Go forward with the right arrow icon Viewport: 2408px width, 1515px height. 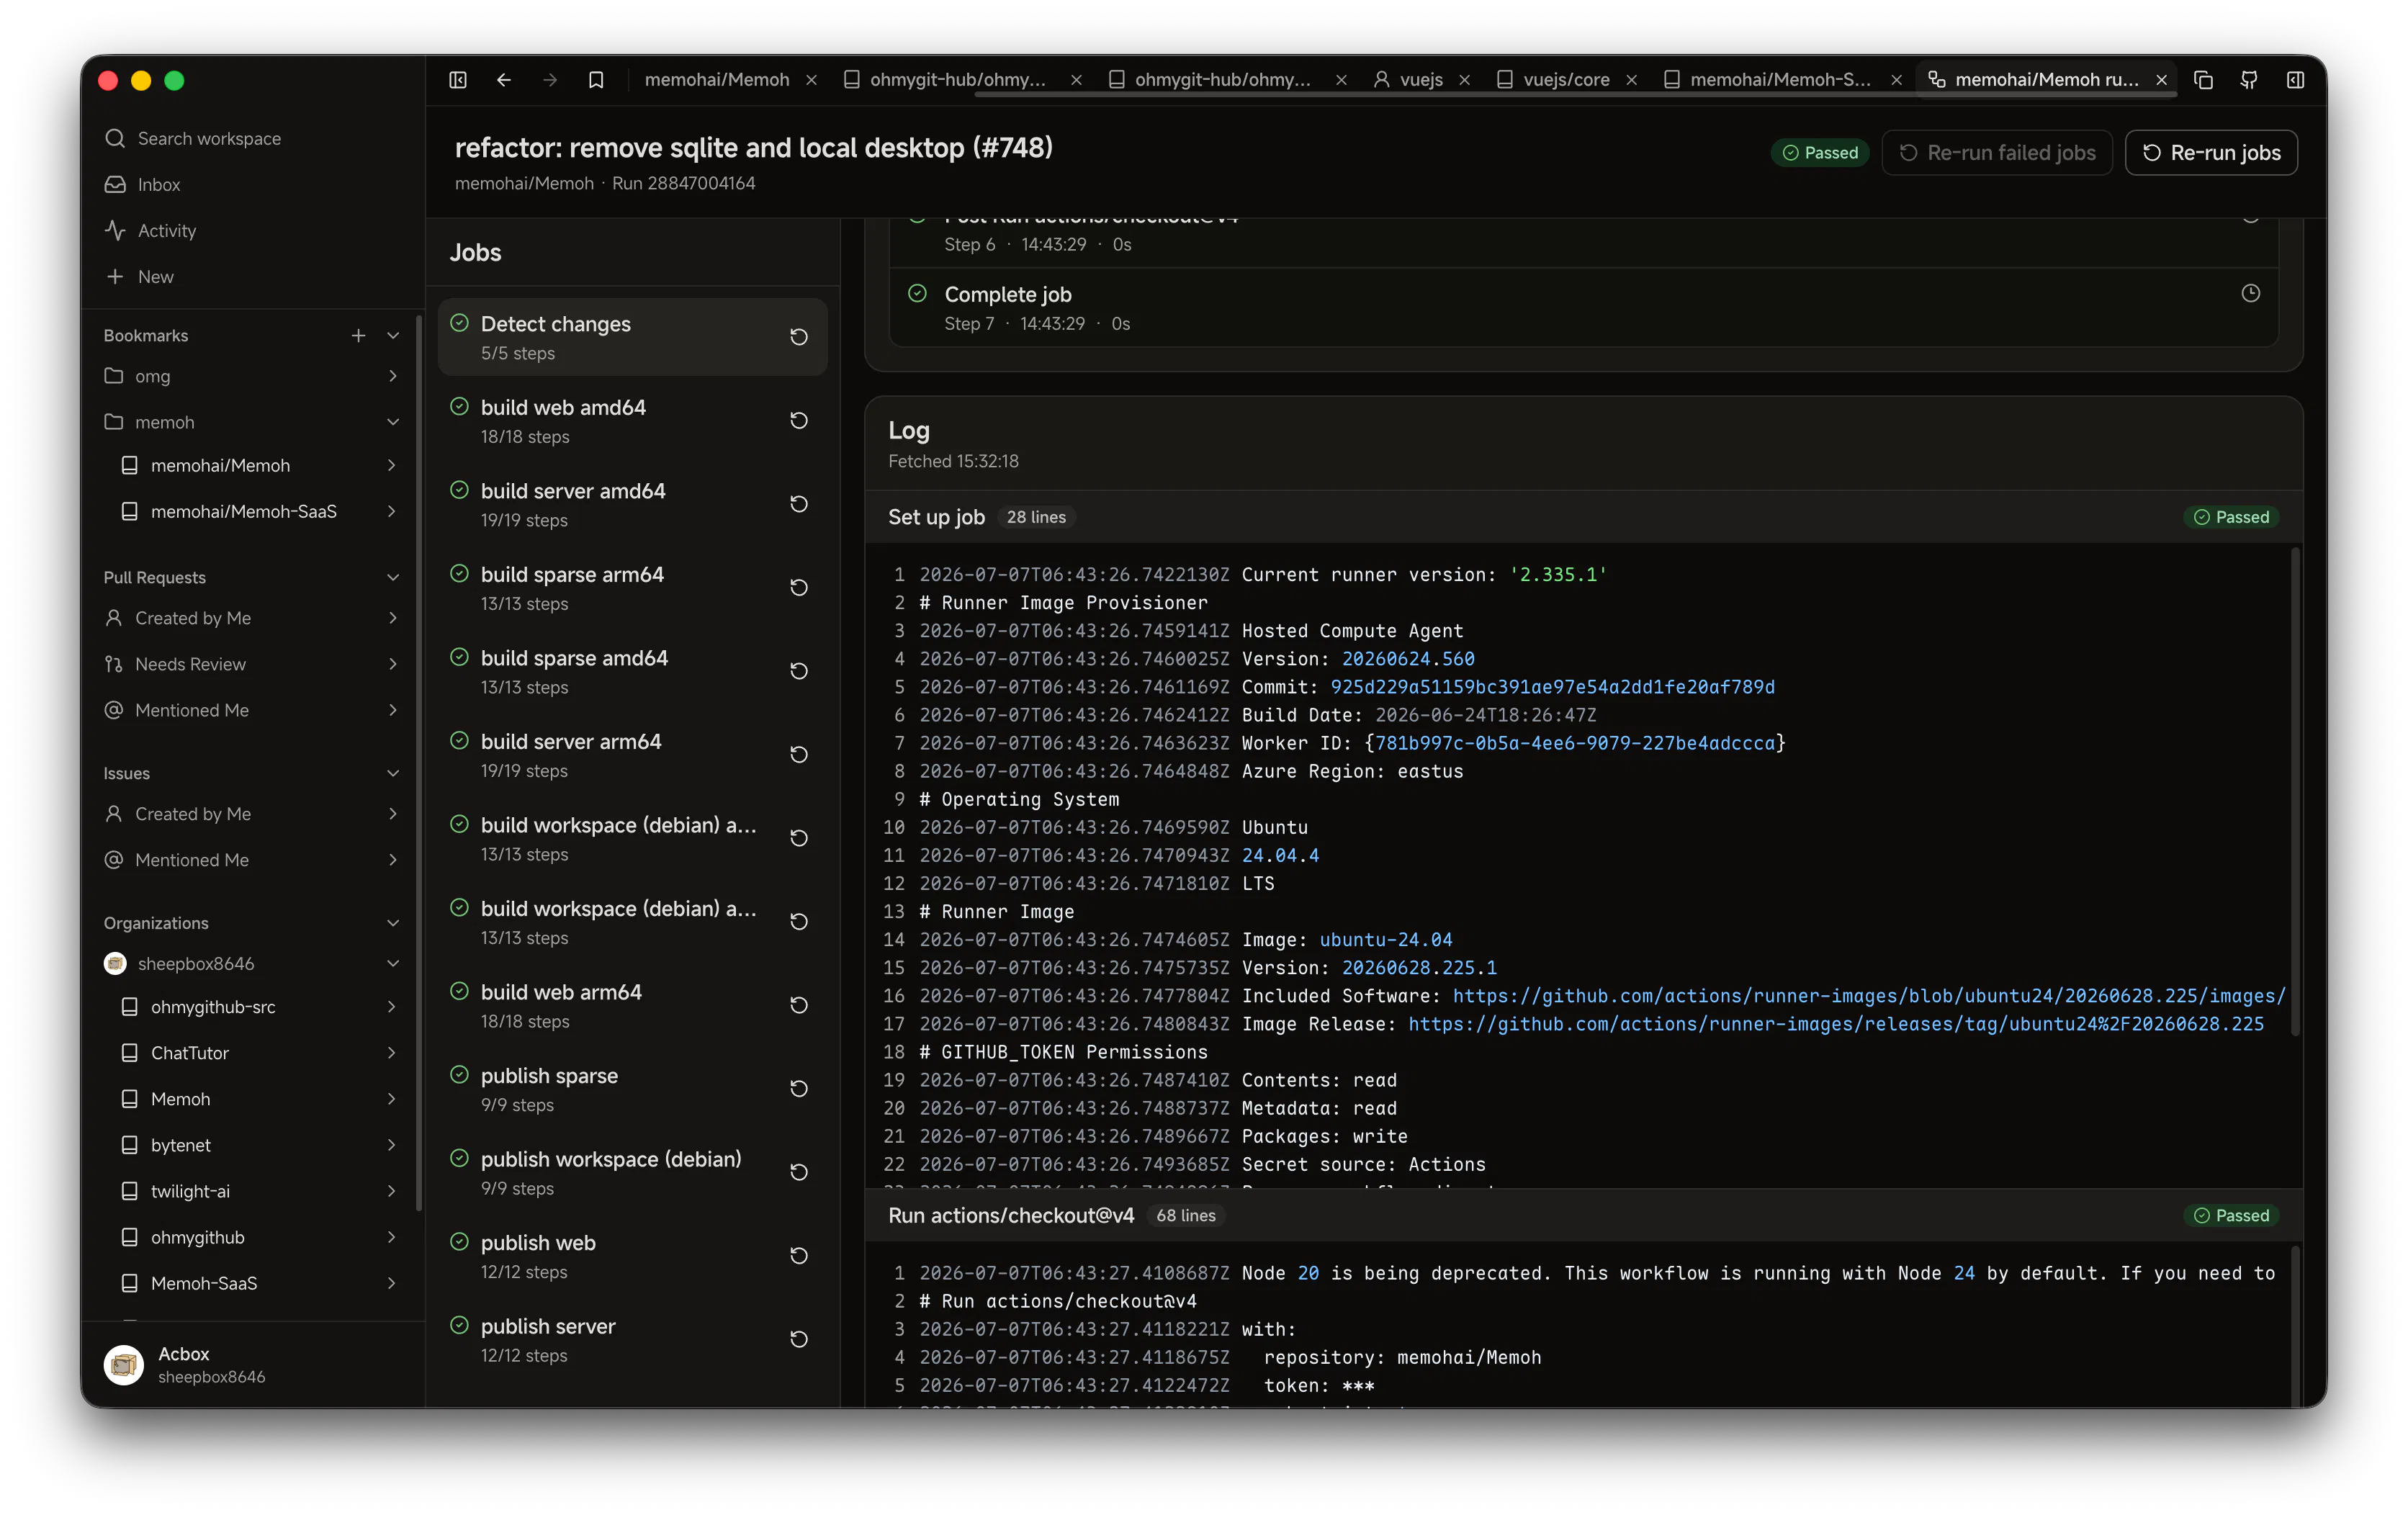pos(550,80)
